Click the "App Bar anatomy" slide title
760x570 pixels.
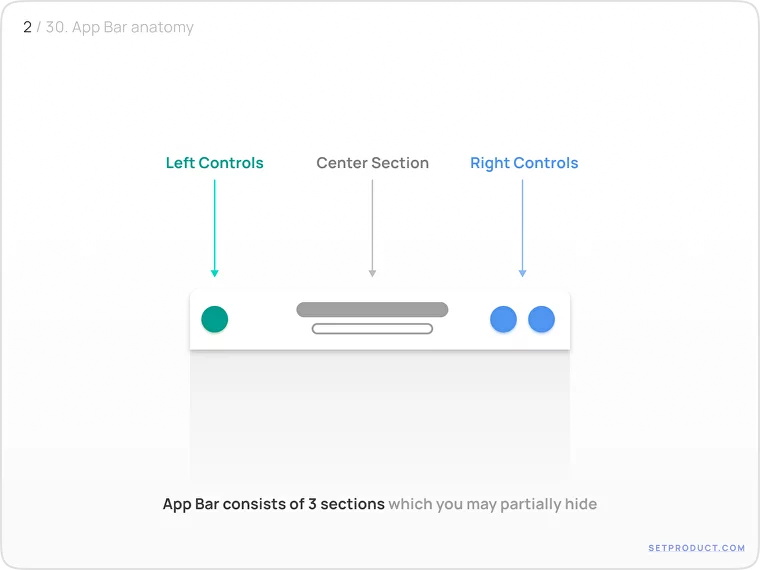133,27
